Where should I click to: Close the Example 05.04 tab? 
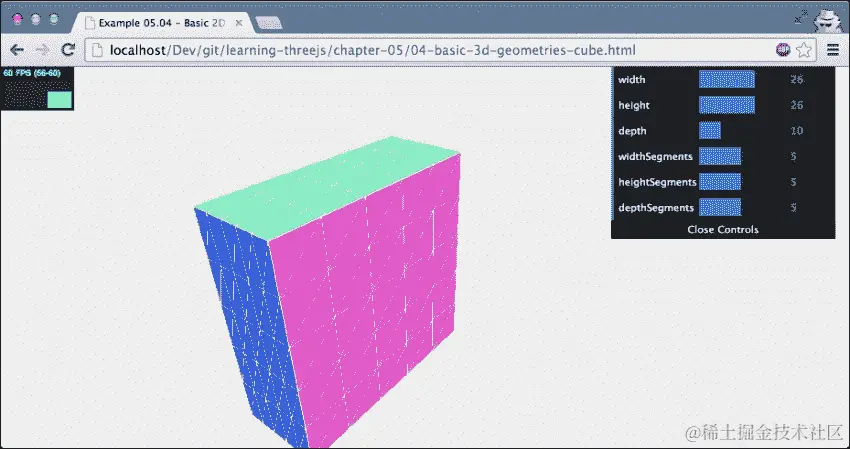(239, 23)
